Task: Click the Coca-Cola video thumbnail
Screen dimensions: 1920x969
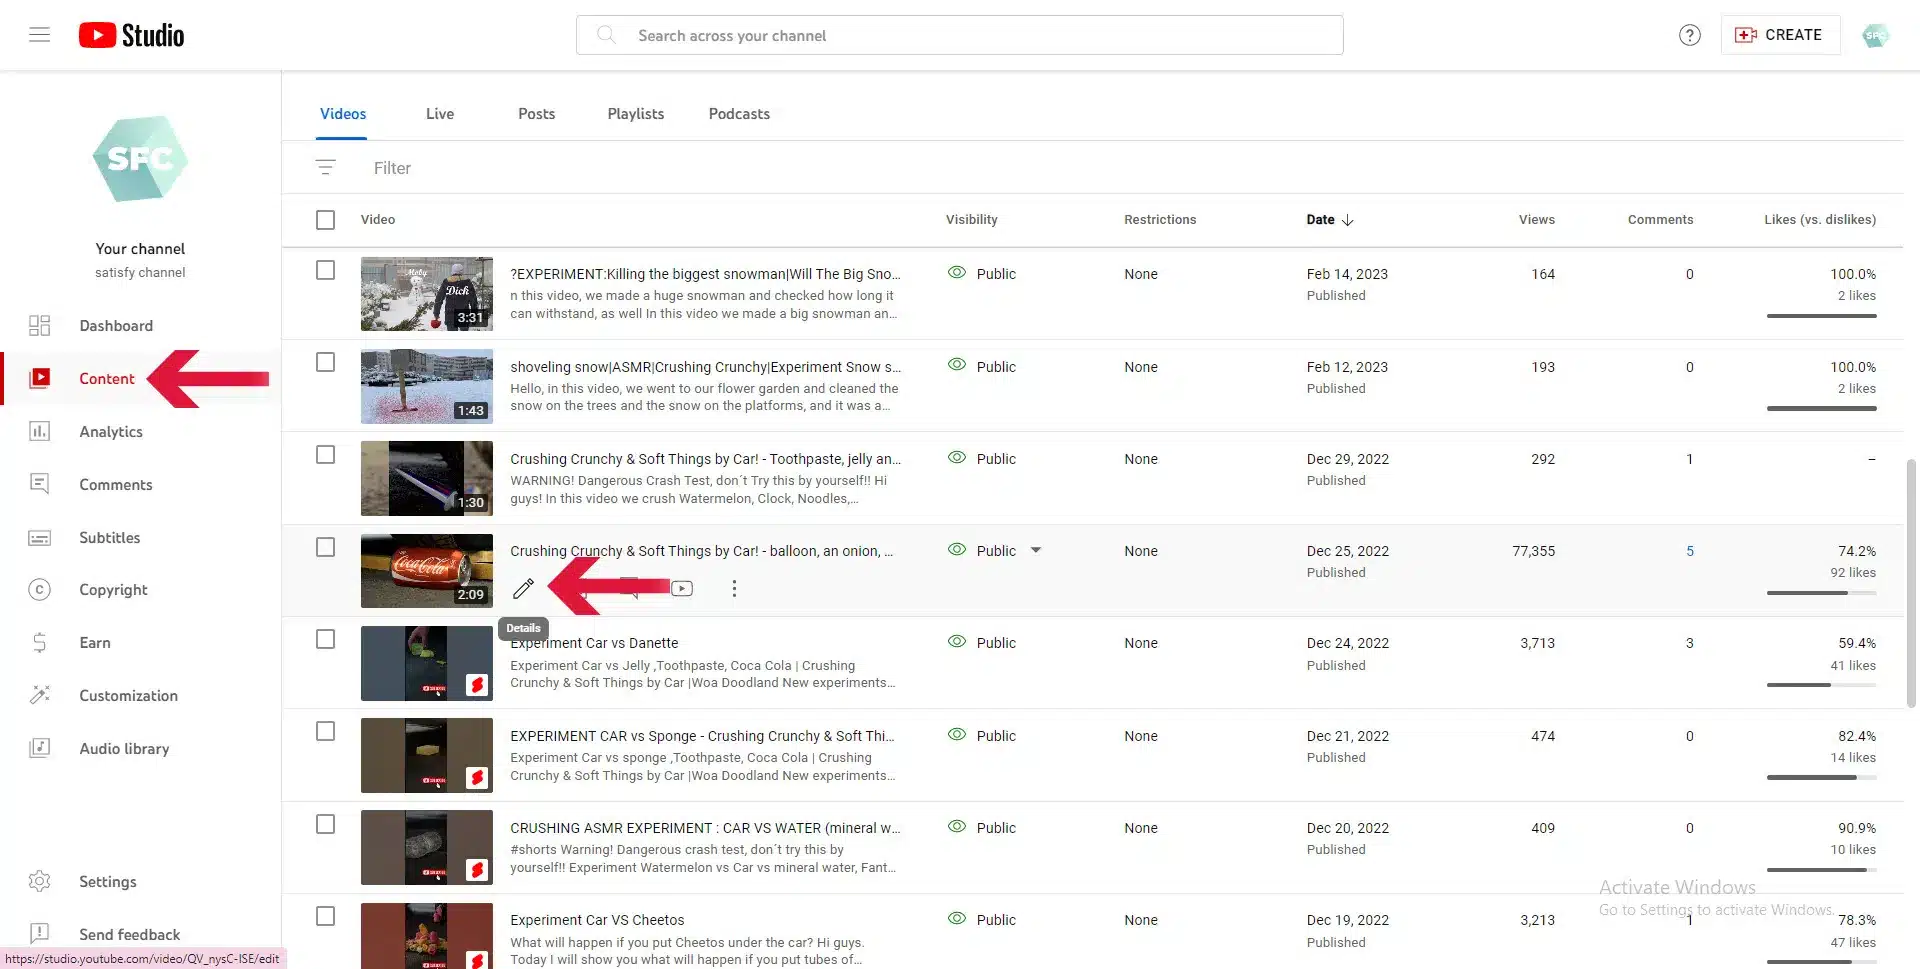Action: click(x=427, y=570)
